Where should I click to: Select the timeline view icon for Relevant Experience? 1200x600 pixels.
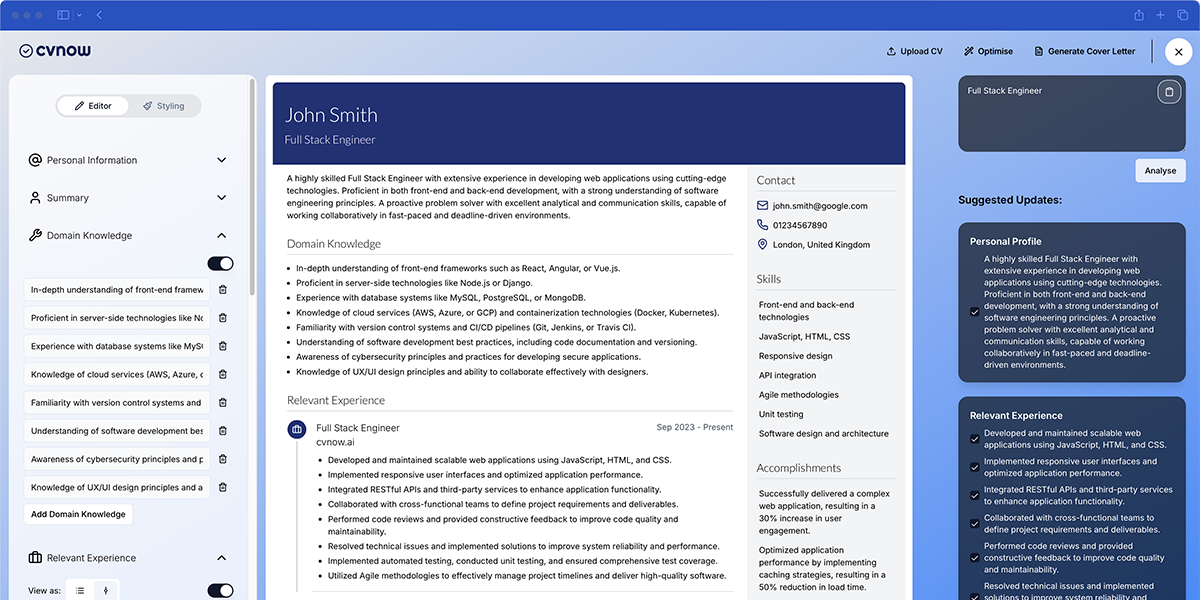click(107, 590)
